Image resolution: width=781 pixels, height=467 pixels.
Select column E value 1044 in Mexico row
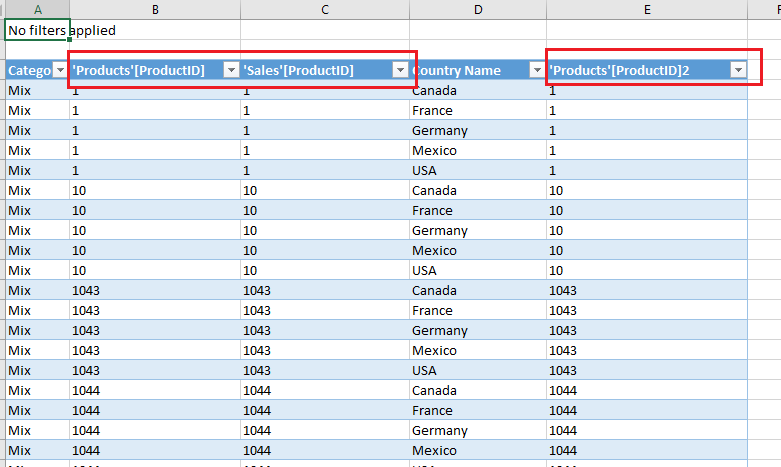coord(647,450)
